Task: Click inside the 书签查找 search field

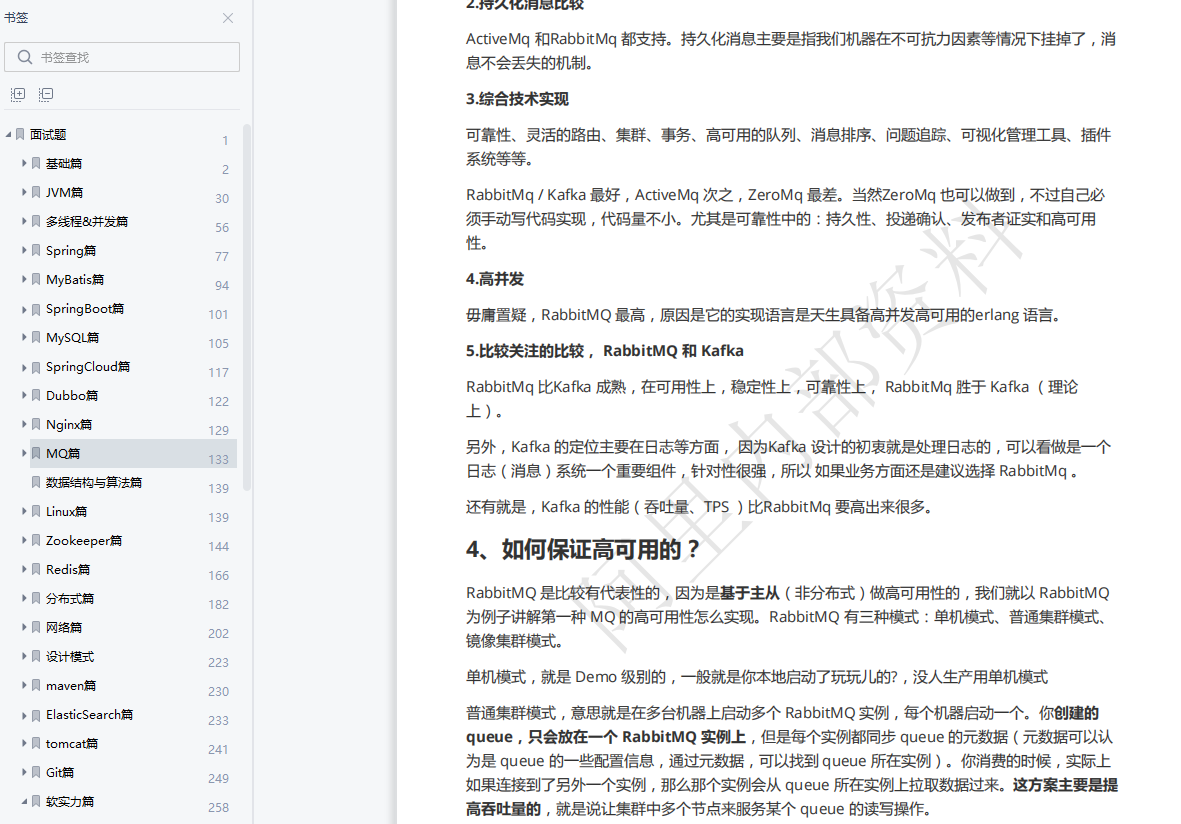Action: click(130, 57)
